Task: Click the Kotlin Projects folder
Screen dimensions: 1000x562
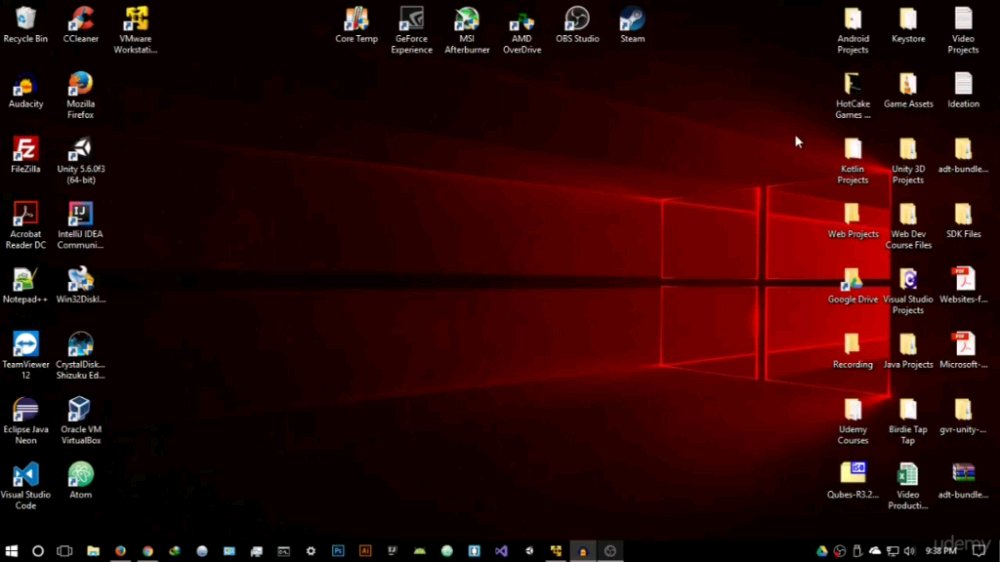Action: click(853, 161)
